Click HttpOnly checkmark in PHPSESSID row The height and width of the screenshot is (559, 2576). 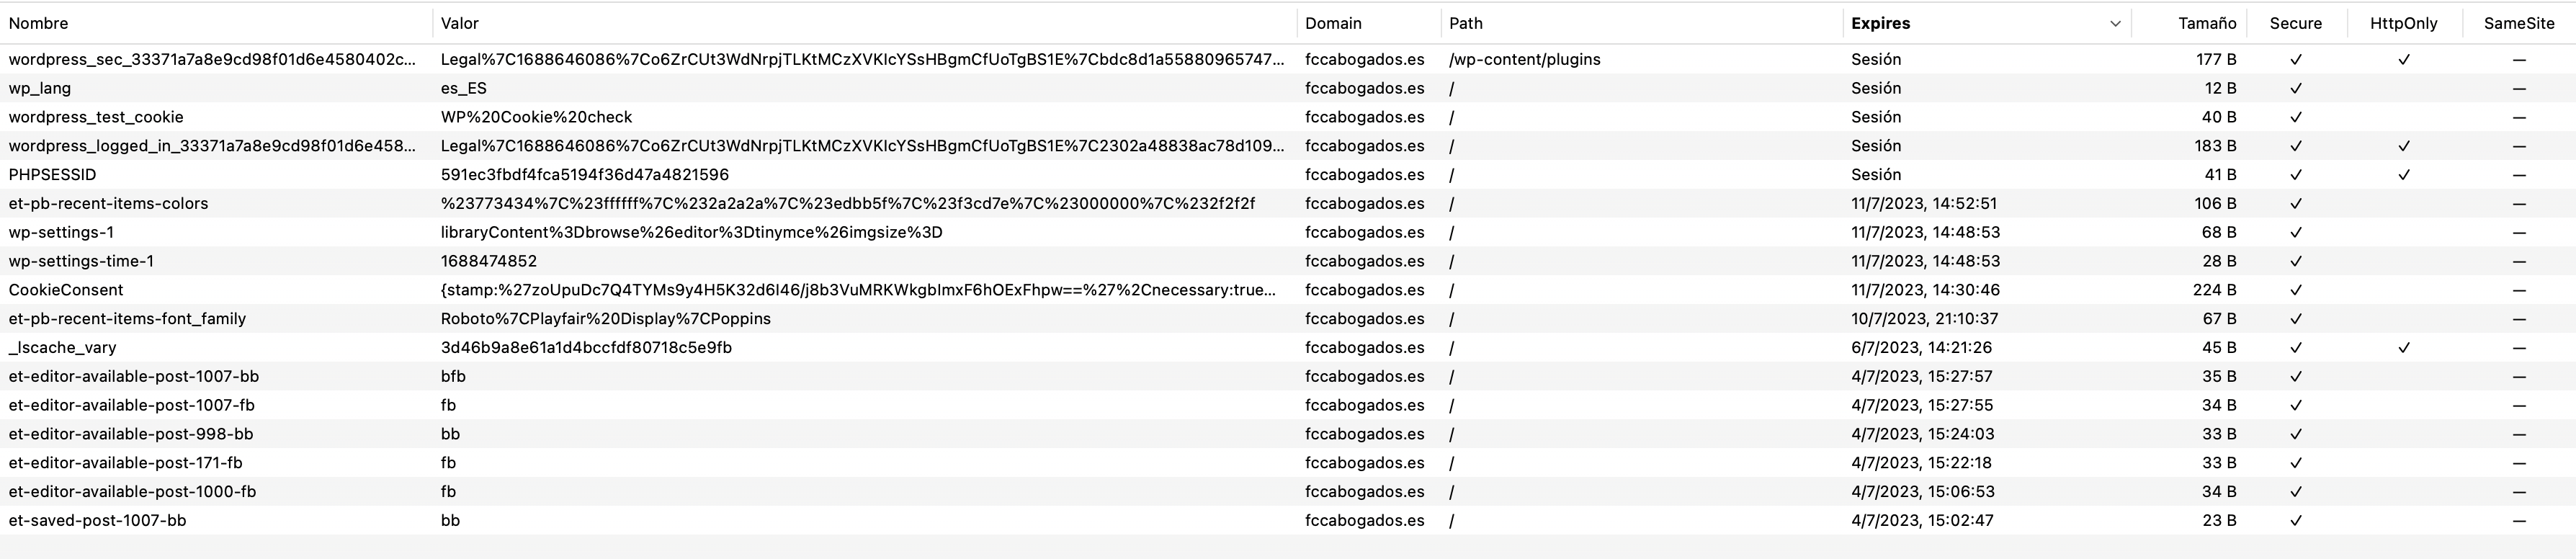2404,175
